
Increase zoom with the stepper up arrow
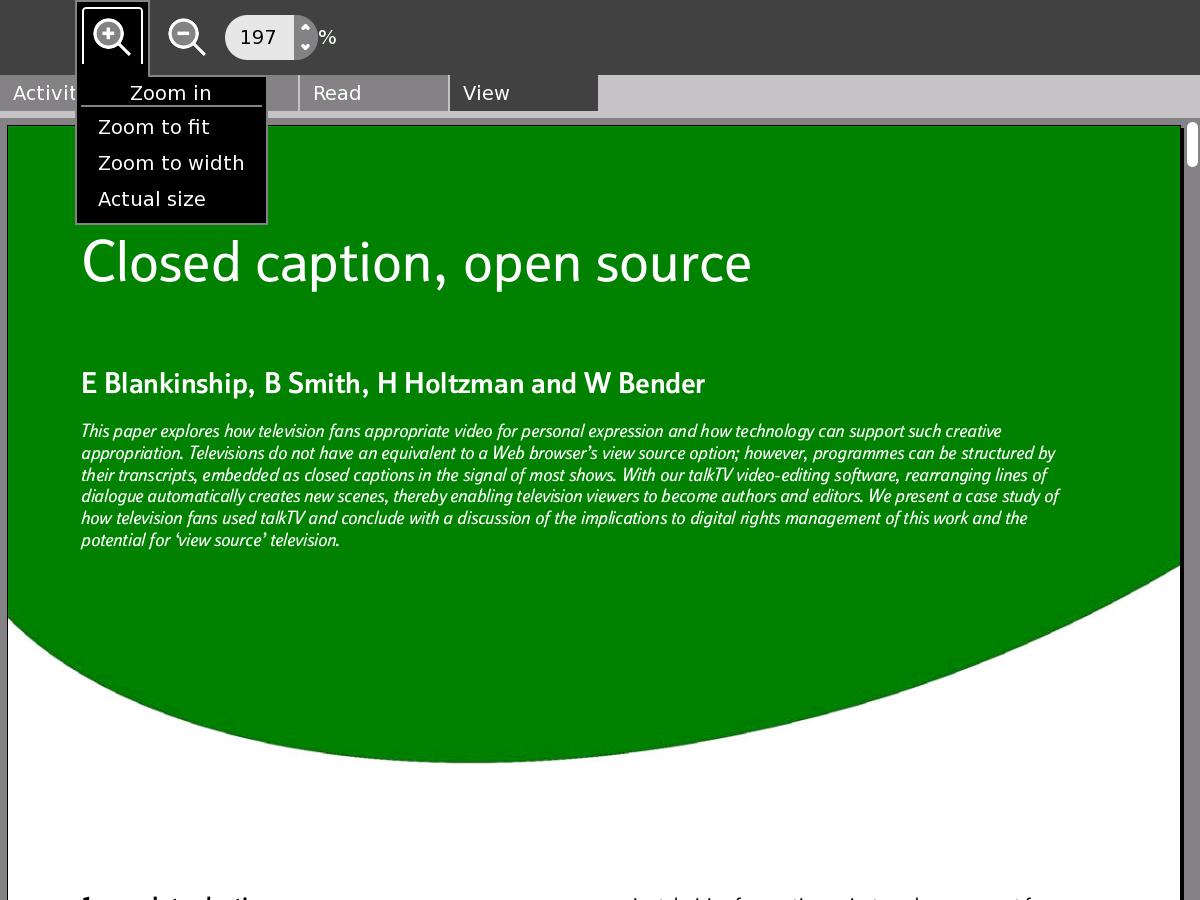[x=305, y=28]
